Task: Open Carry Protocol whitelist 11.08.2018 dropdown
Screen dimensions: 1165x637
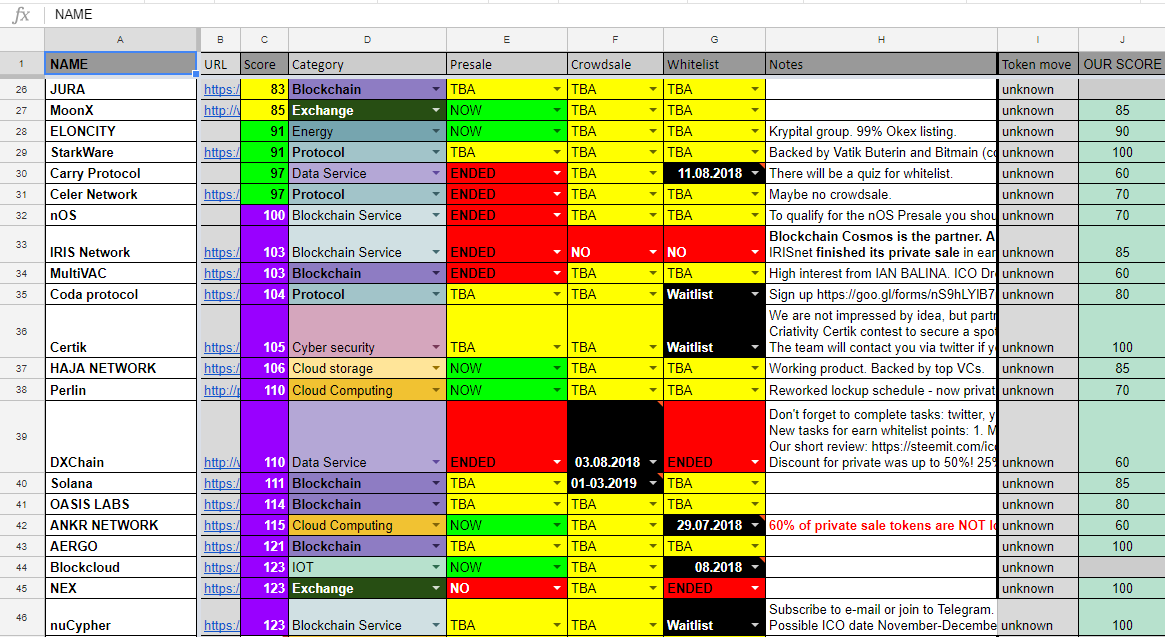Action: (x=755, y=173)
